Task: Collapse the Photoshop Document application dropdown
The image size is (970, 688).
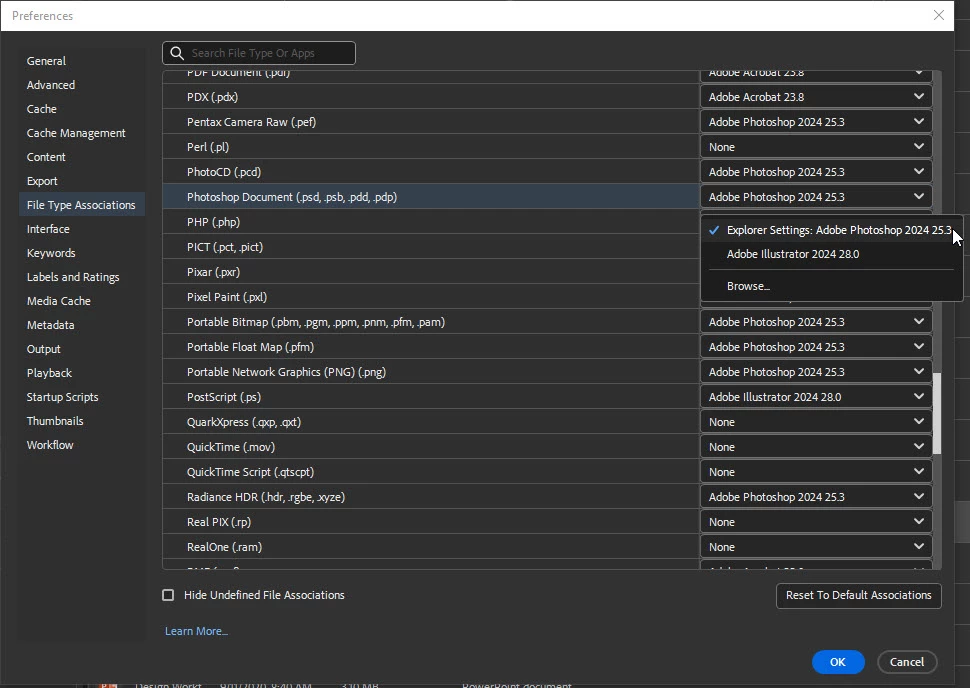Action: click(x=816, y=197)
